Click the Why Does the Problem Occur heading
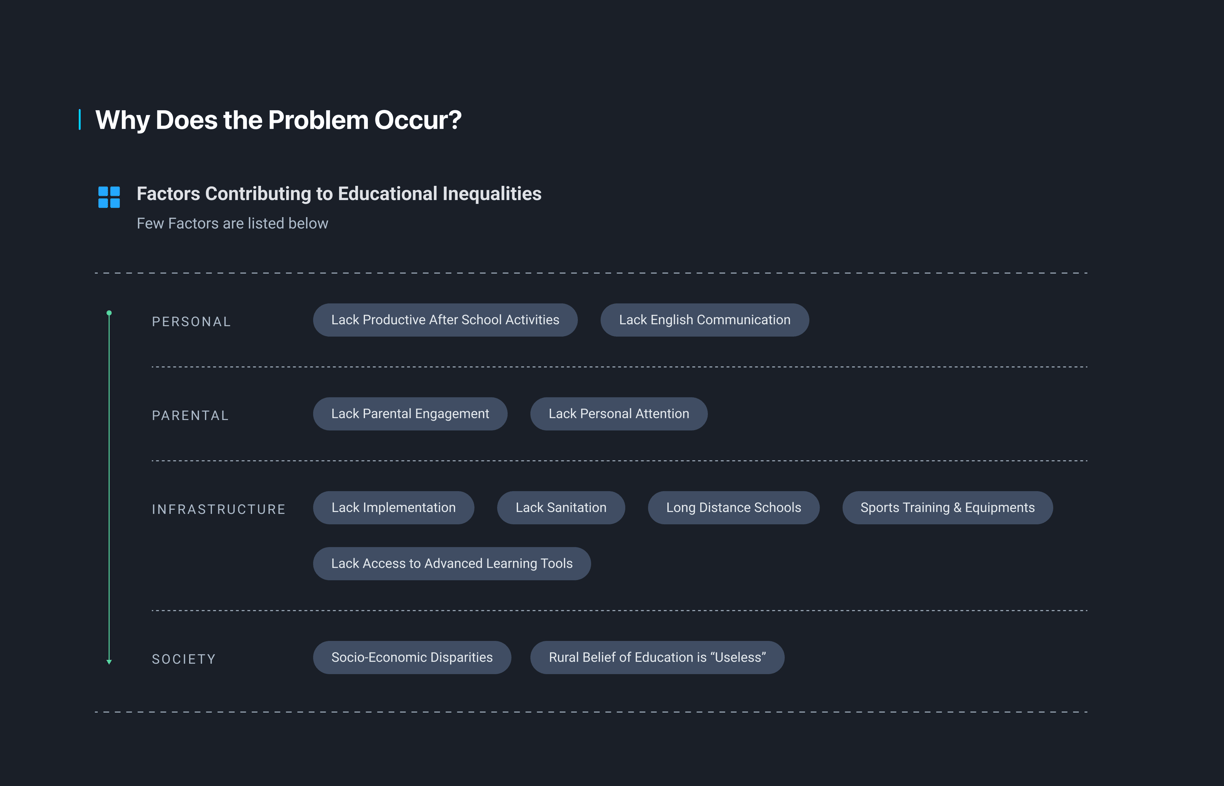The height and width of the screenshot is (786, 1224). [x=278, y=120]
